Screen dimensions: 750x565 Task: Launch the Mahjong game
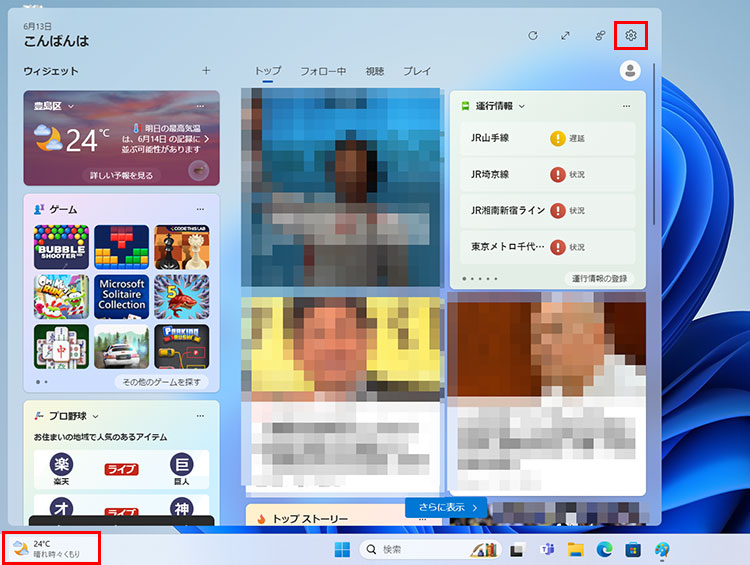point(61,346)
